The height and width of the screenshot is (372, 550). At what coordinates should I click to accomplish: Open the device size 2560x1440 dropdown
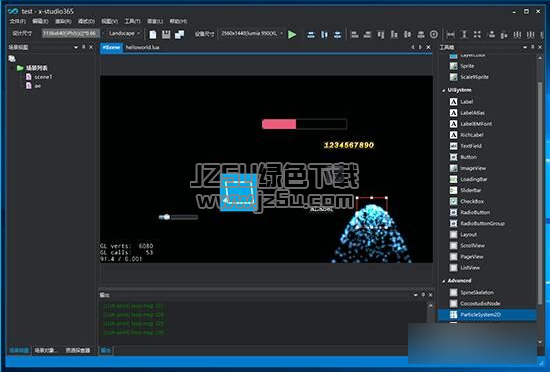click(x=251, y=34)
